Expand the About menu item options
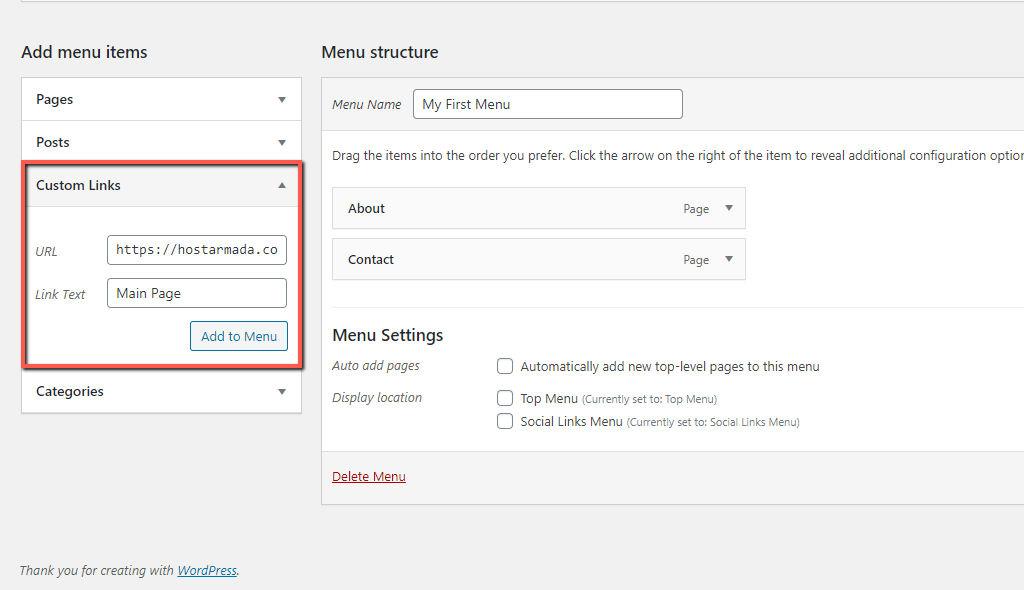Image resolution: width=1024 pixels, height=590 pixels. tap(729, 208)
